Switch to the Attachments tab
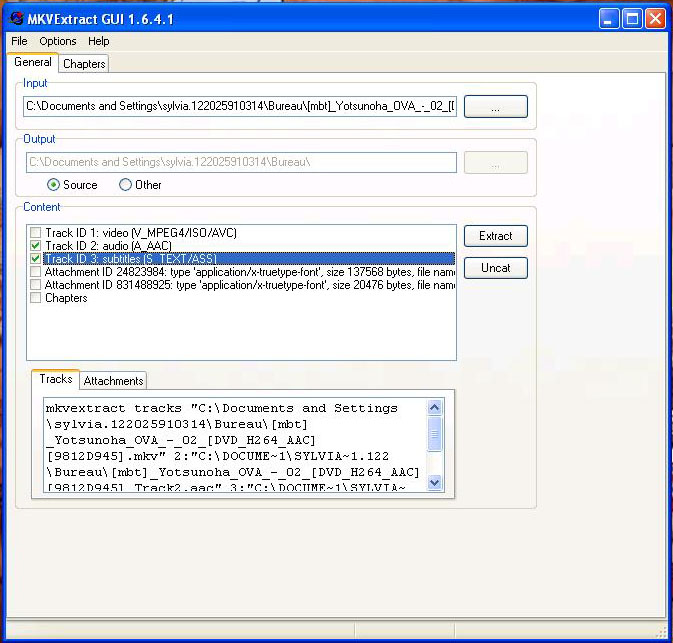The width and height of the screenshot is (673, 643). click(x=113, y=380)
